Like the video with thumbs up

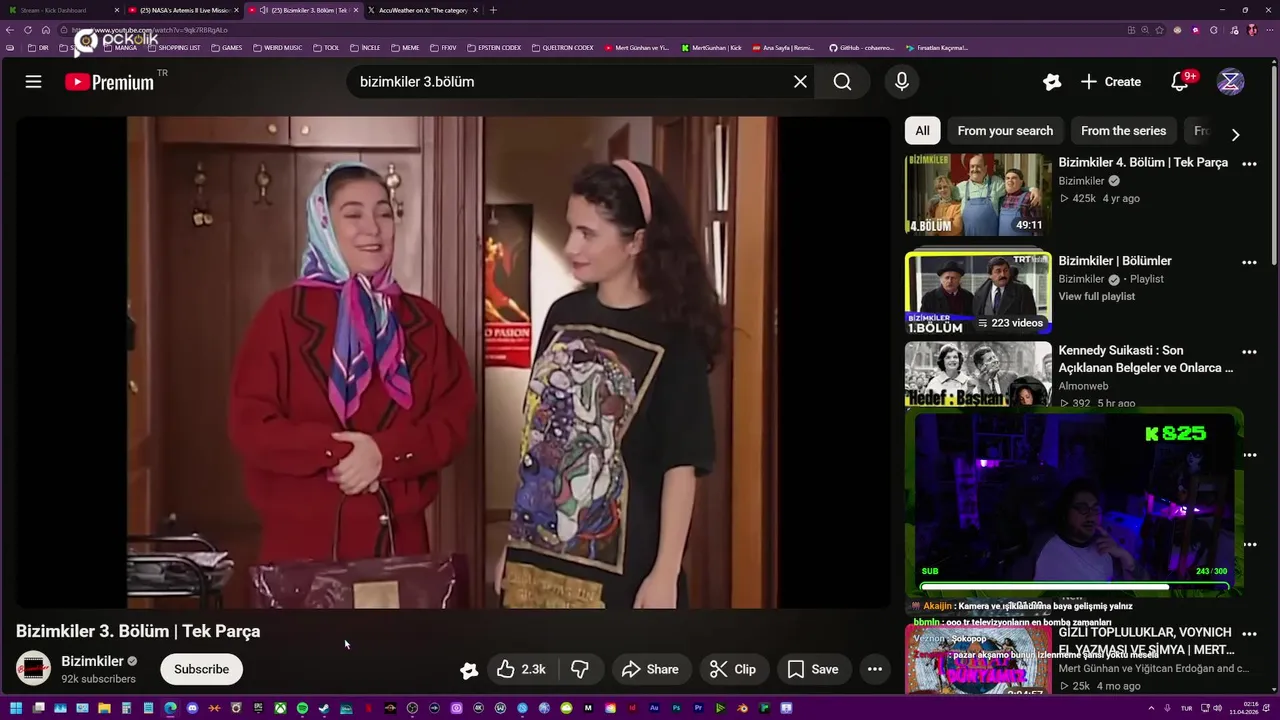[x=521, y=669]
